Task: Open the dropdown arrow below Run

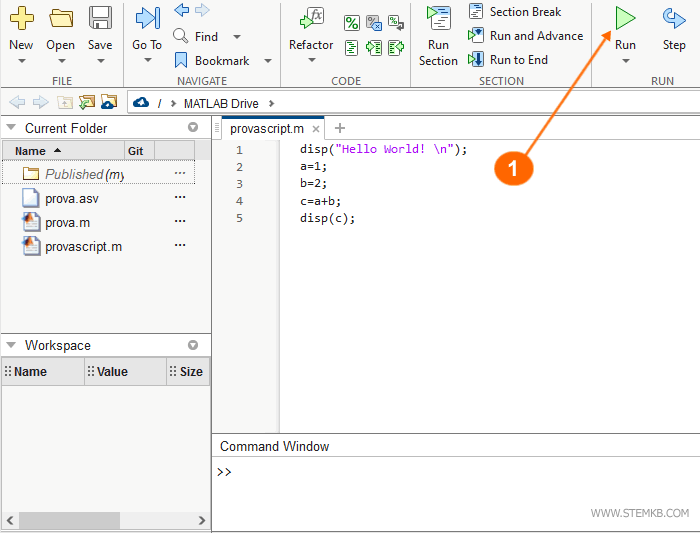Action: pyautogui.click(x=625, y=61)
